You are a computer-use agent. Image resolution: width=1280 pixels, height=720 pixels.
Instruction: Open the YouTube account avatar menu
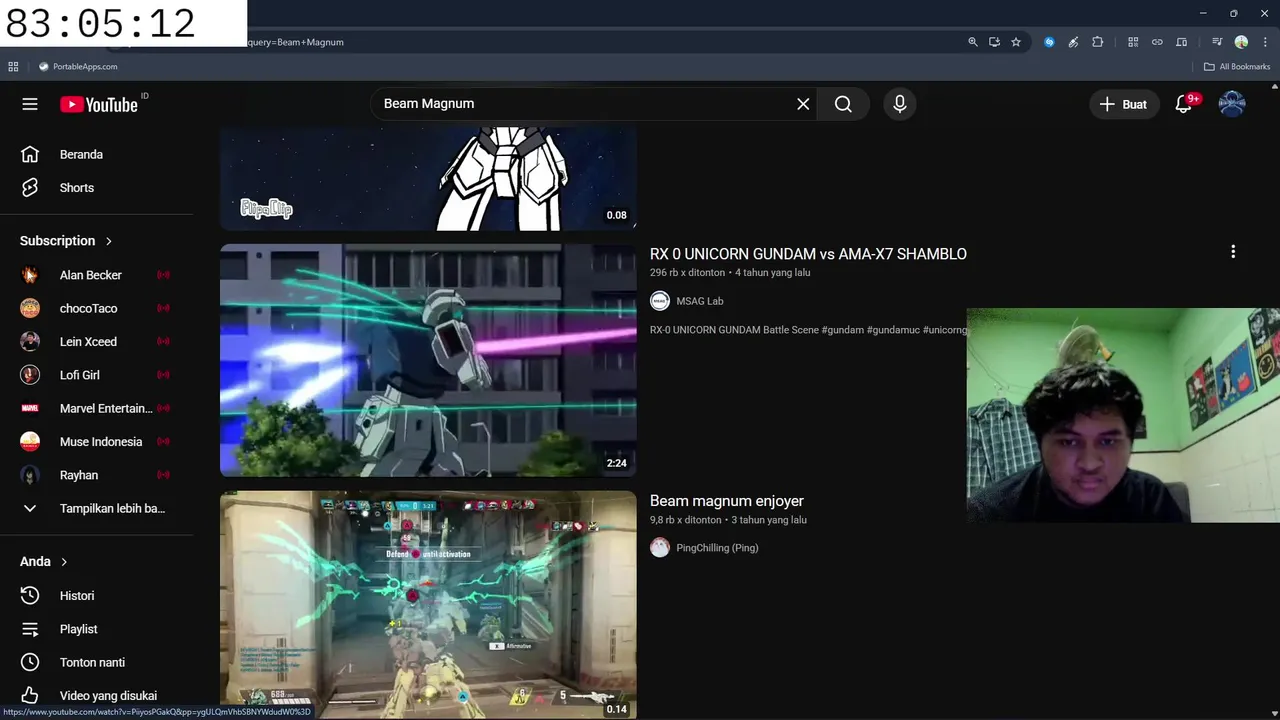[x=1232, y=104]
